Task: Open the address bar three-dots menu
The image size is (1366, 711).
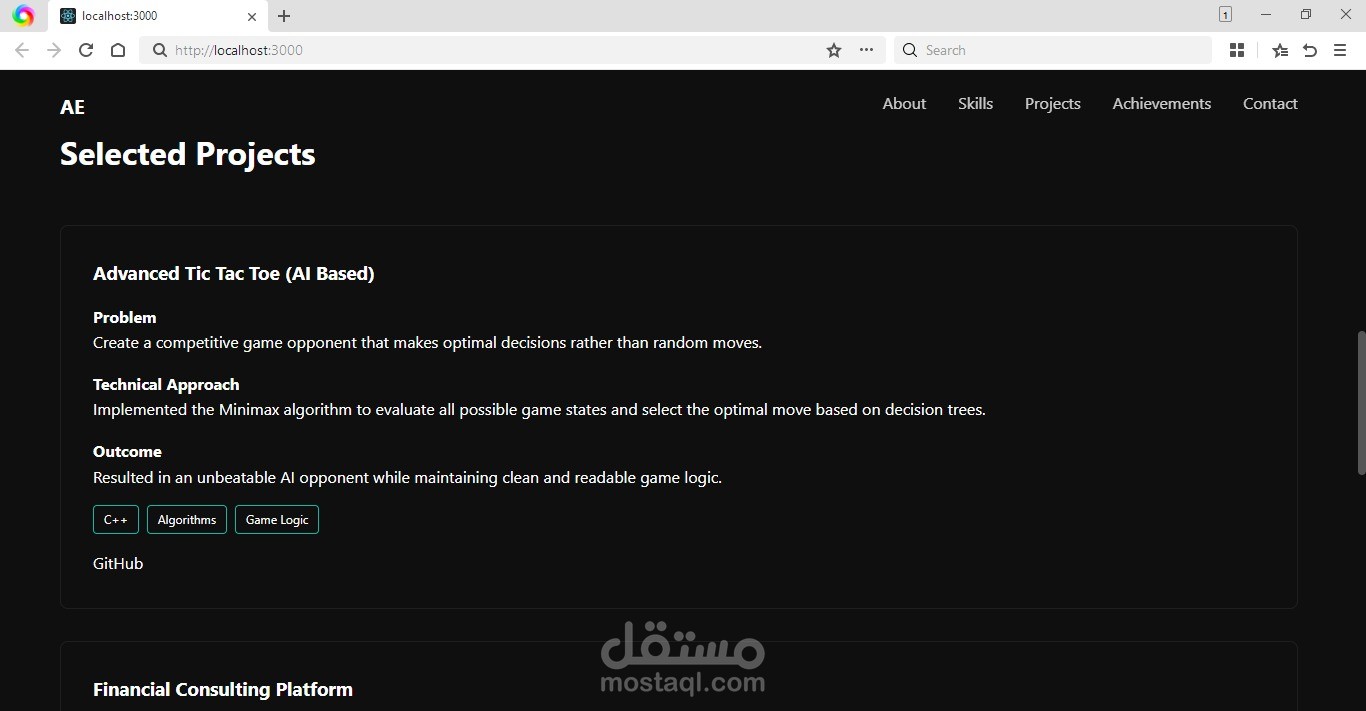Action: point(866,50)
